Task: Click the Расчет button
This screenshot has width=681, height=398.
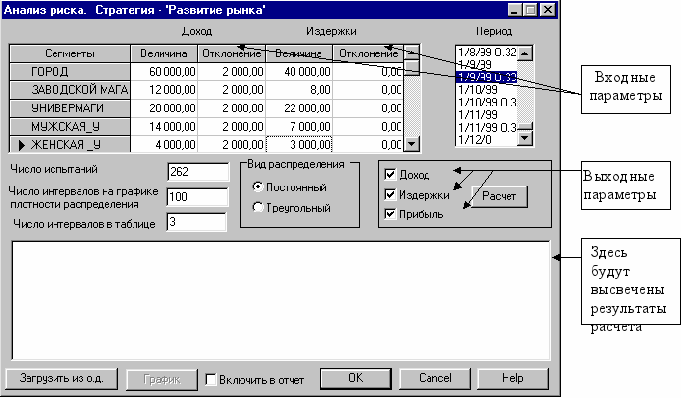Action: pyautogui.click(x=499, y=196)
